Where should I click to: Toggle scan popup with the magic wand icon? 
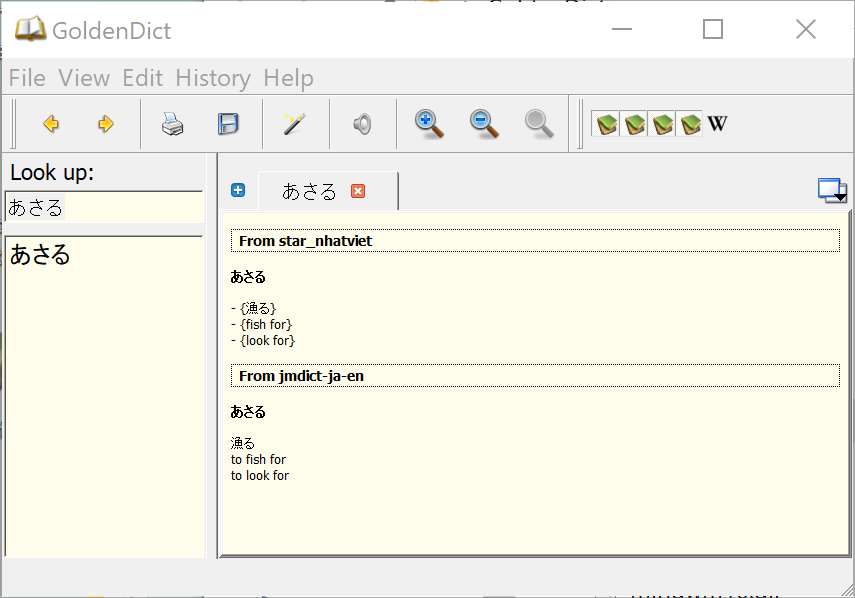[x=294, y=124]
